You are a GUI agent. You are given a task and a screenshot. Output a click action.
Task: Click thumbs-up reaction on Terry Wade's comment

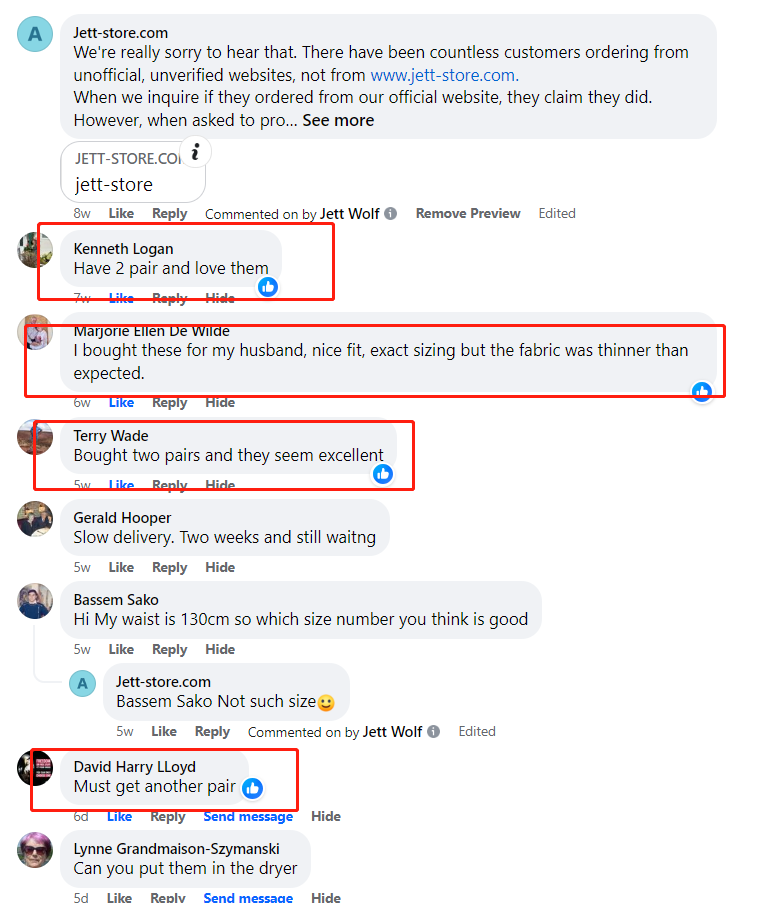click(x=383, y=474)
